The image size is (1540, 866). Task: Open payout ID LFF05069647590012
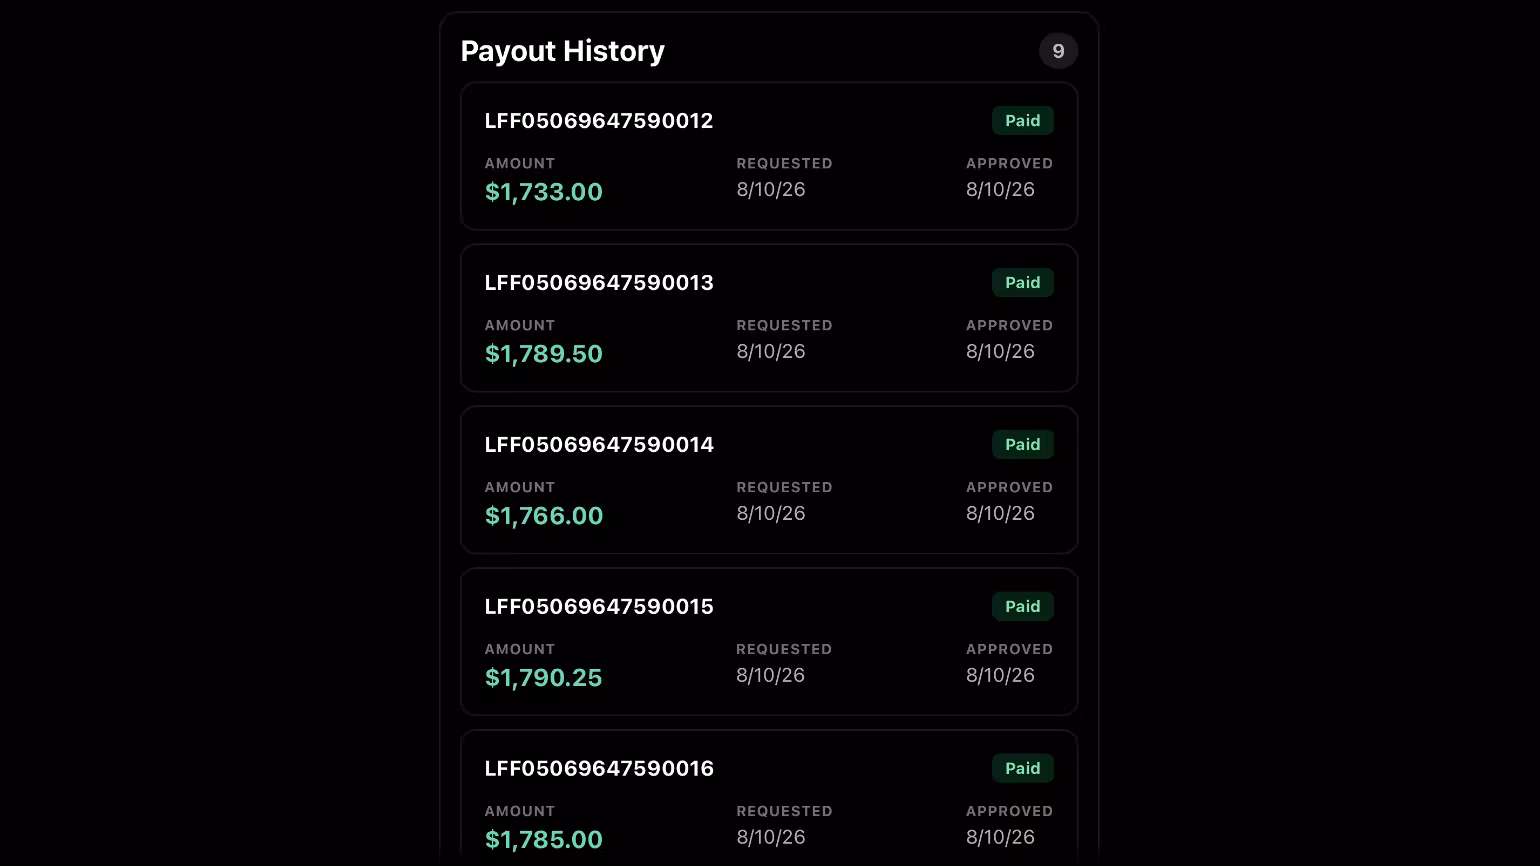[599, 121]
